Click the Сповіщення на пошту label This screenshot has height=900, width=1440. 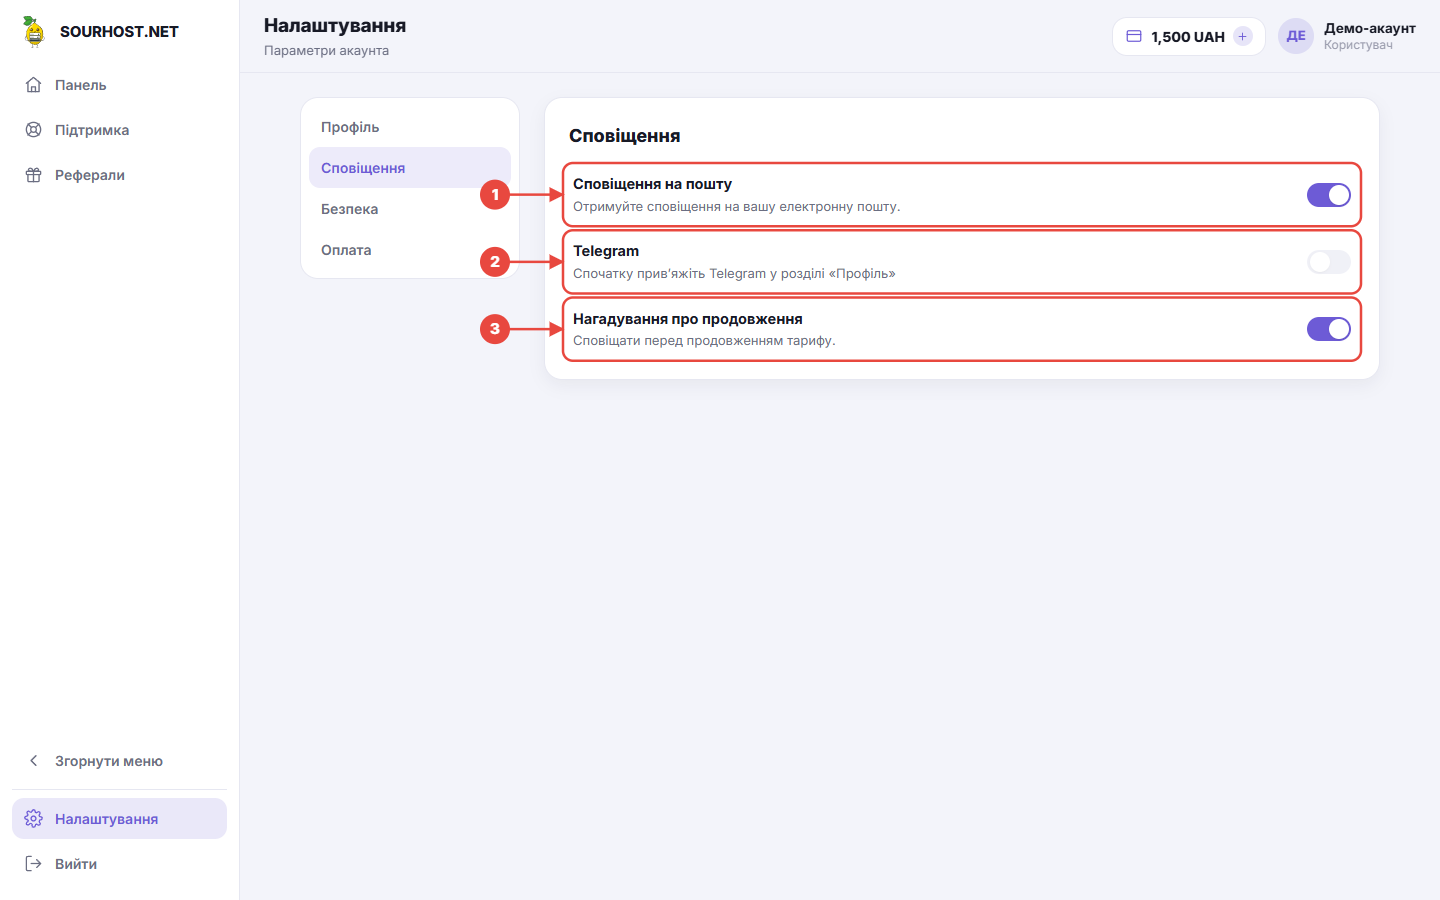[653, 184]
